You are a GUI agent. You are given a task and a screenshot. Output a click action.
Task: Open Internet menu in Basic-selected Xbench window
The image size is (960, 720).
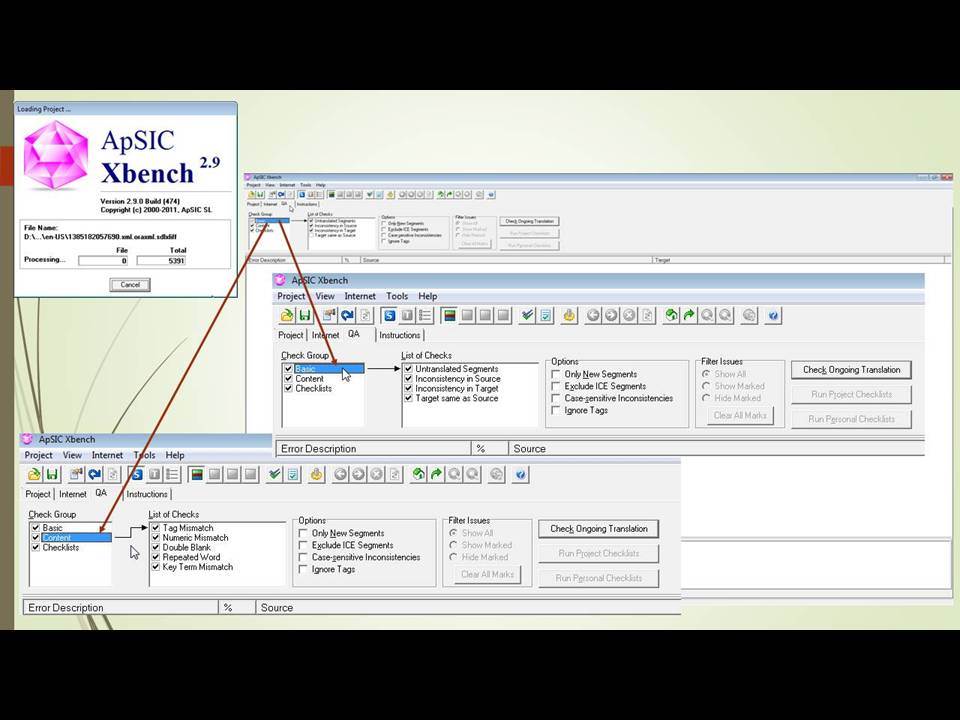pos(360,296)
